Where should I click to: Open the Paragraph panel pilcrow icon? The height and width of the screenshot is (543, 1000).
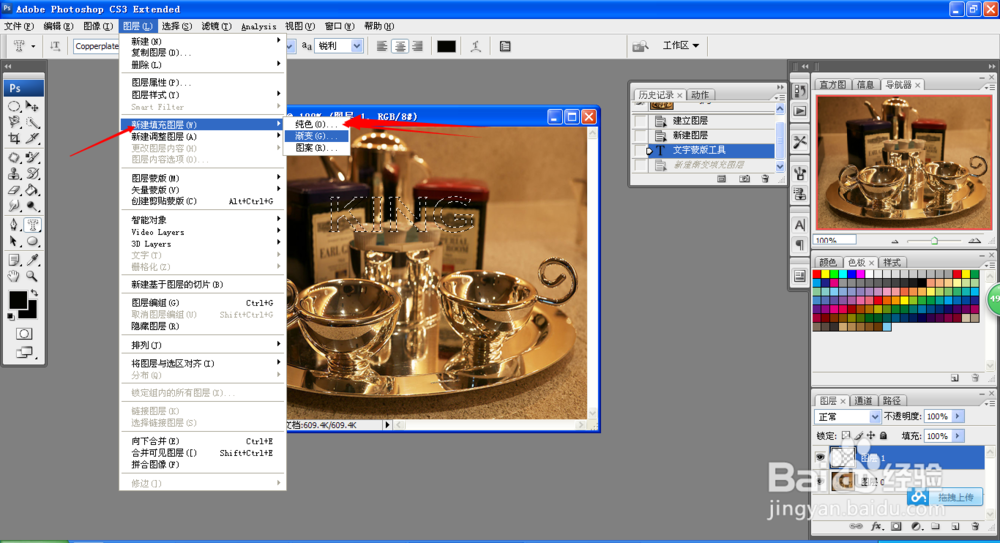pyautogui.click(x=800, y=244)
